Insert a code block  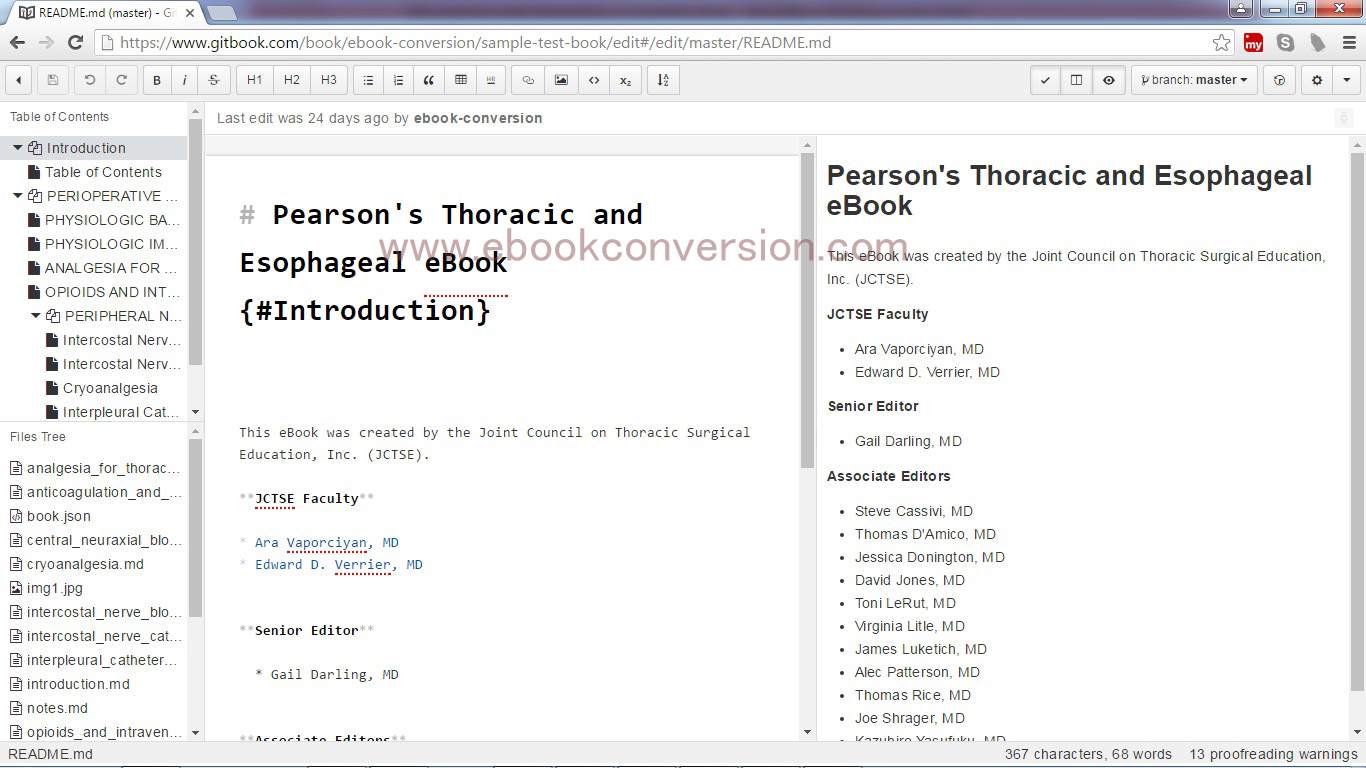click(594, 80)
